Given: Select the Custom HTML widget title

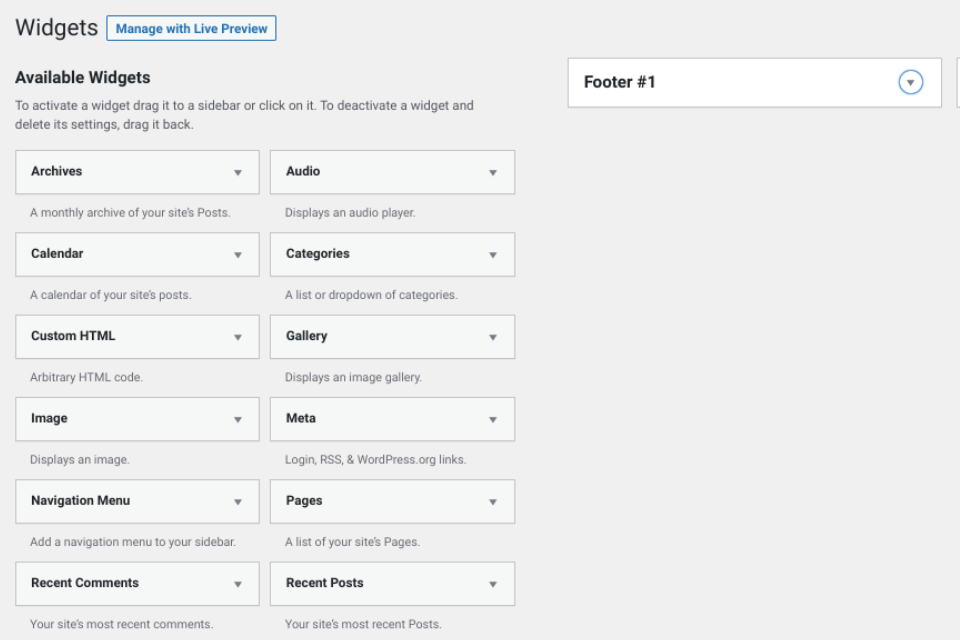Looking at the screenshot, I should point(73,336).
